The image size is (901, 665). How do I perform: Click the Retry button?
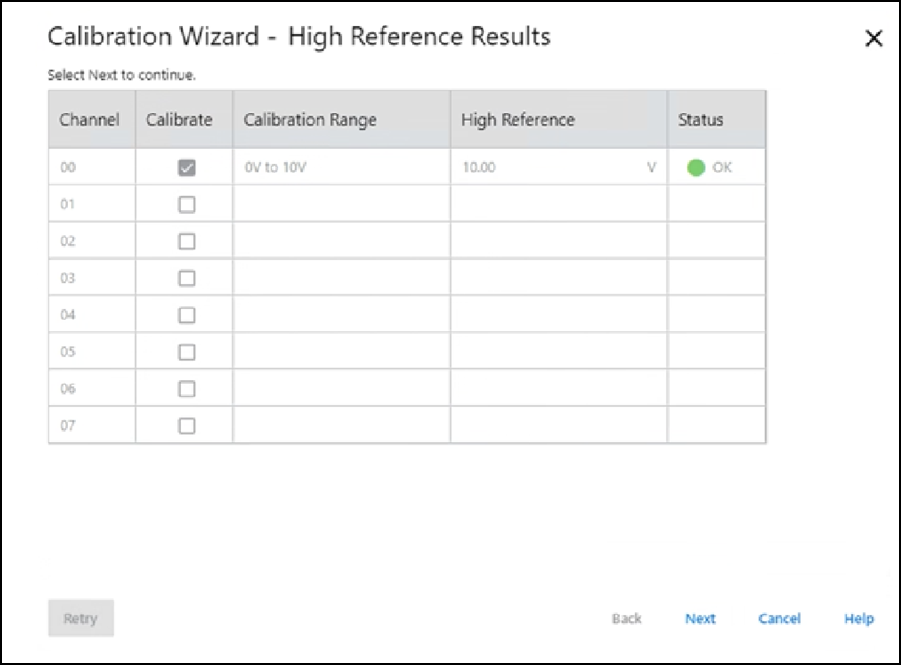click(81, 619)
